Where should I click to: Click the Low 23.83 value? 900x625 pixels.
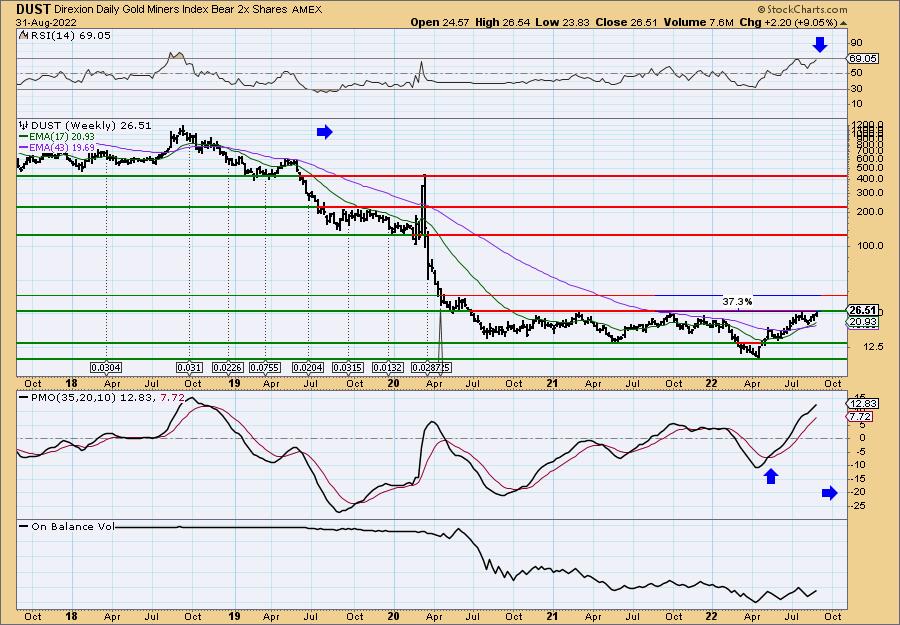coord(561,22)
